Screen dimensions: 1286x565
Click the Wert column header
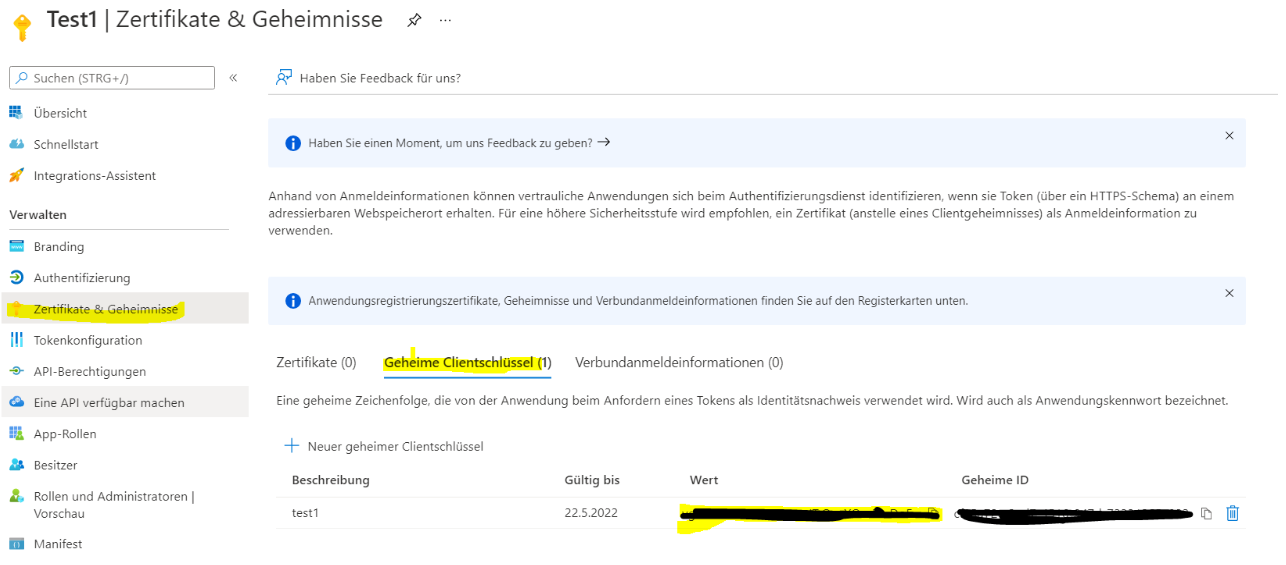pyautogui.click(x=704, y=480)
